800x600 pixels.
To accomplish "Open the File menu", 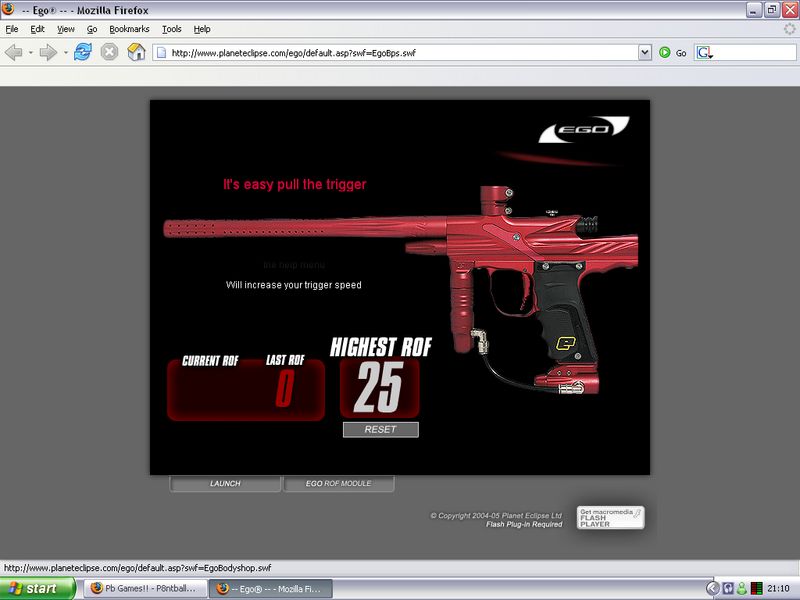I will 12,29.
